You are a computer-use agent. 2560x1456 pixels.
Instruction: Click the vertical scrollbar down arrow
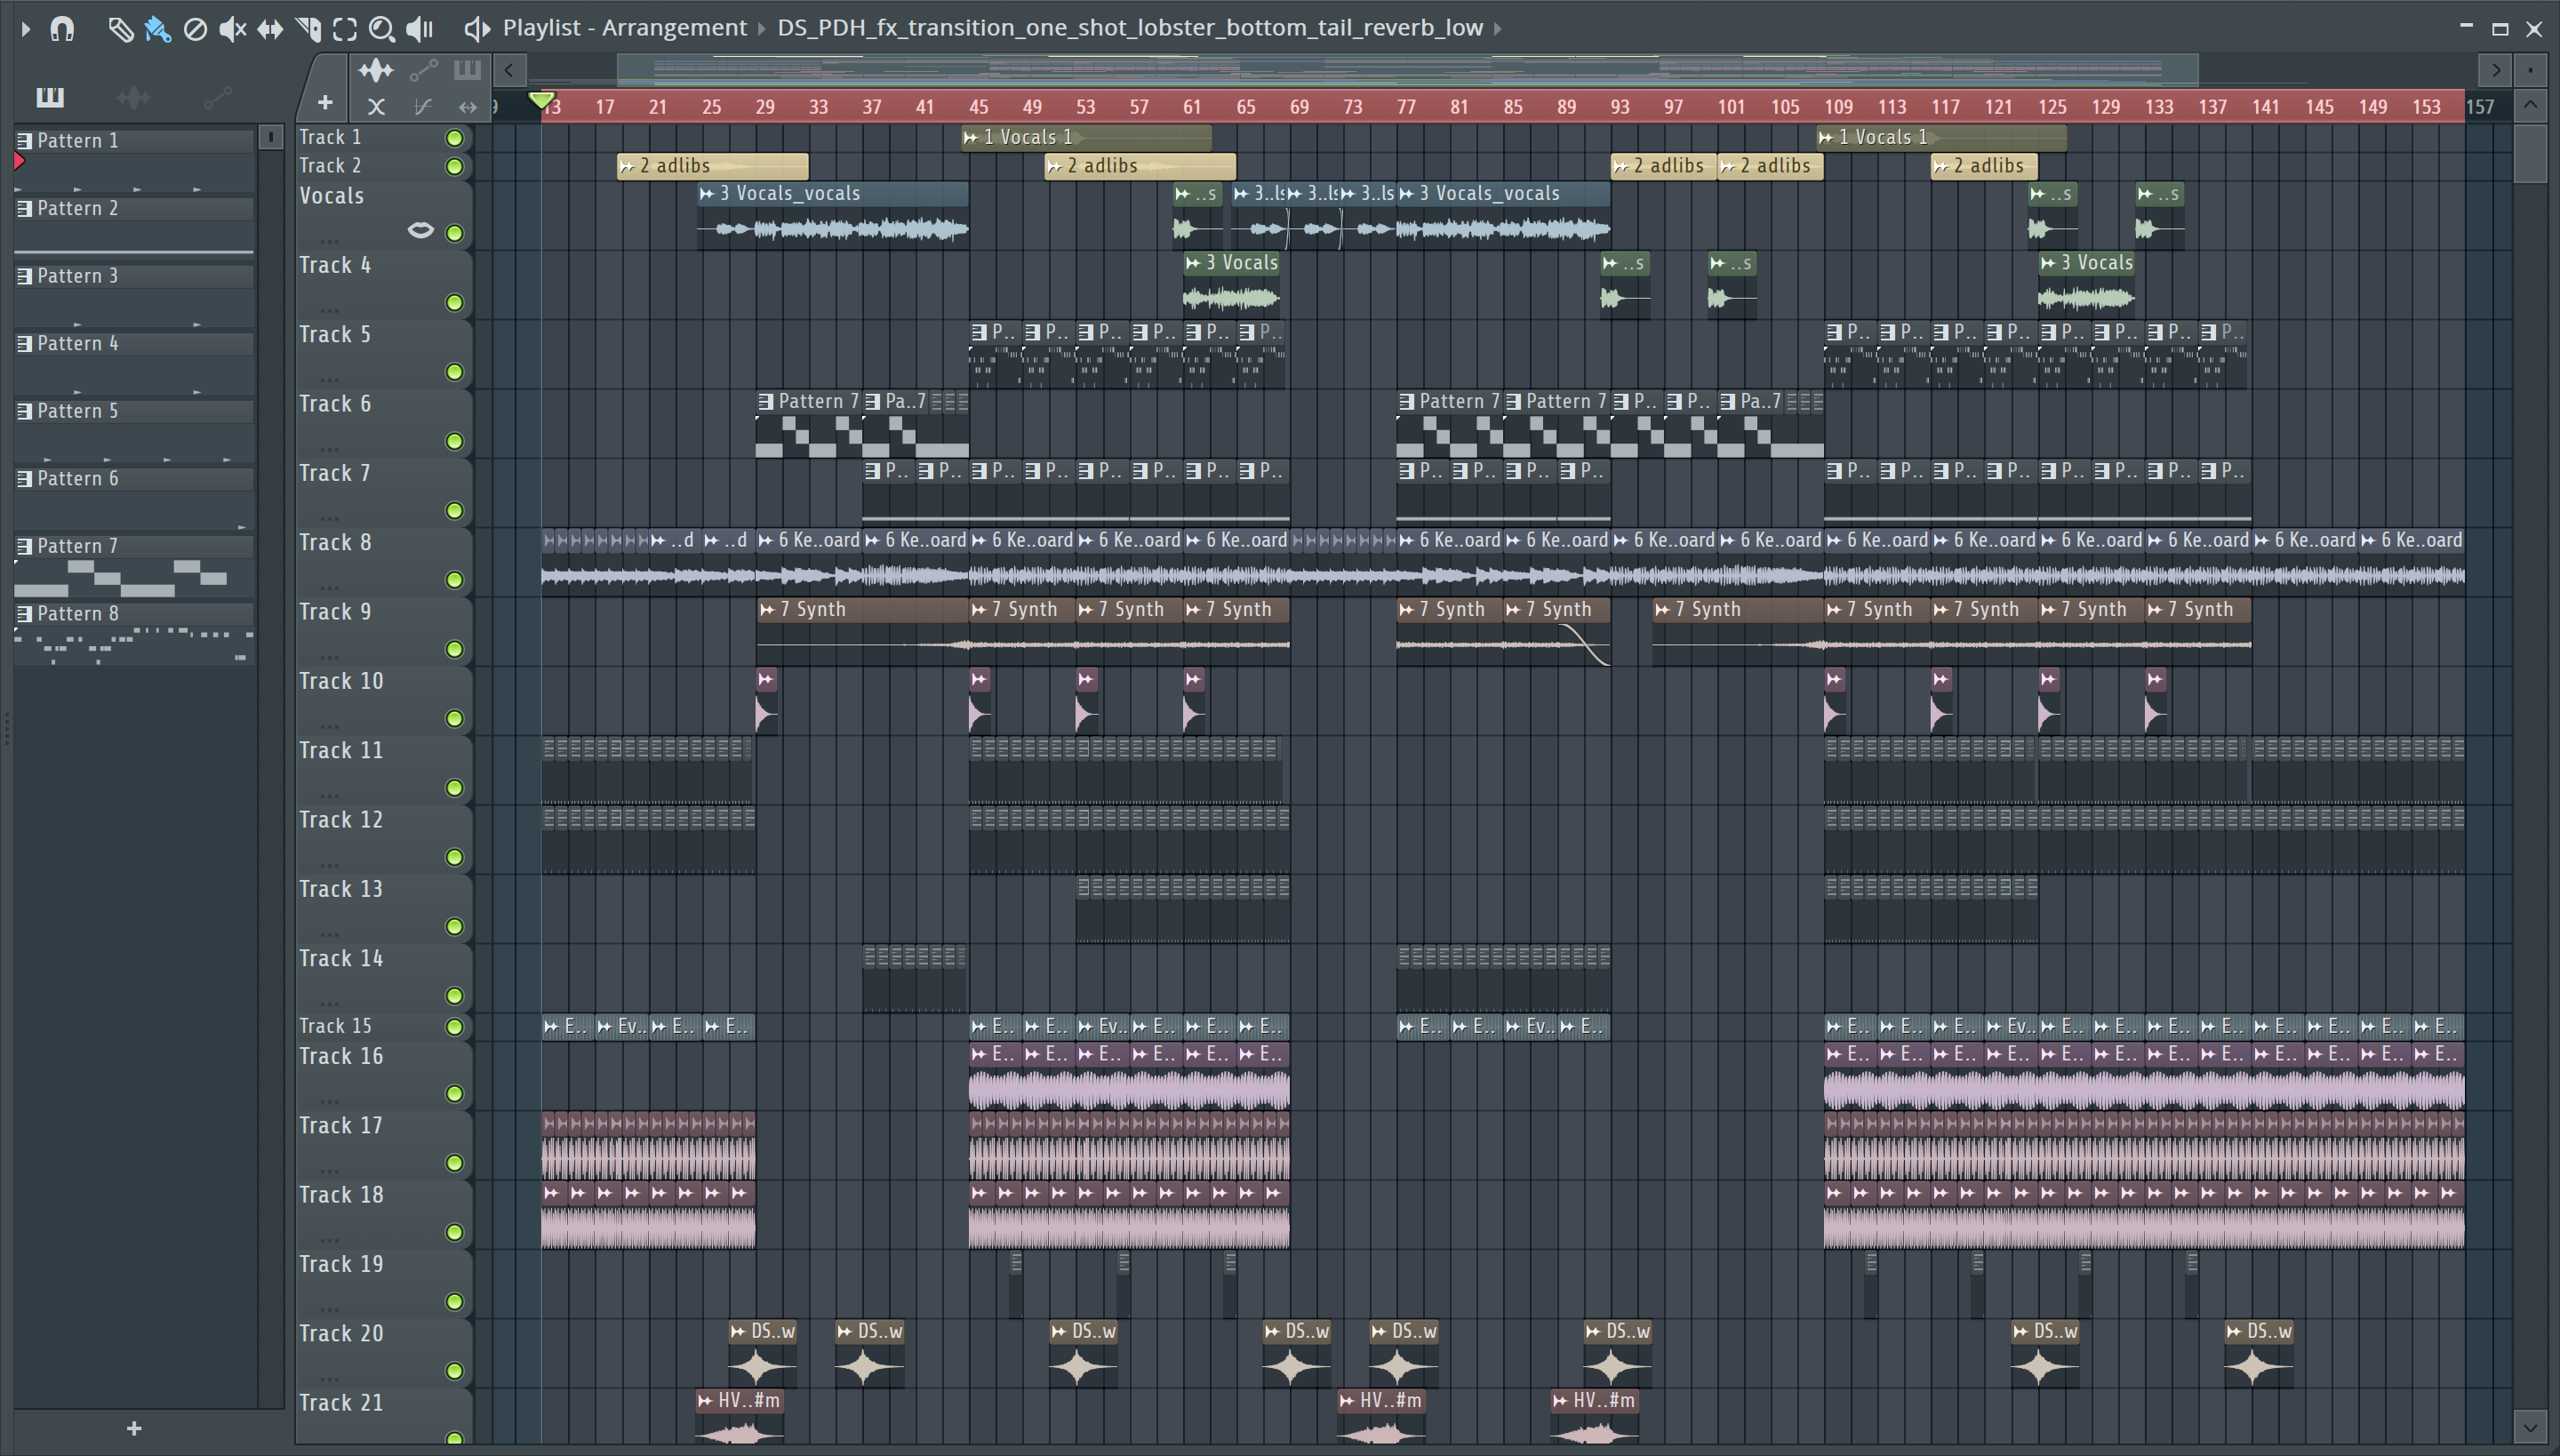2530,1426
